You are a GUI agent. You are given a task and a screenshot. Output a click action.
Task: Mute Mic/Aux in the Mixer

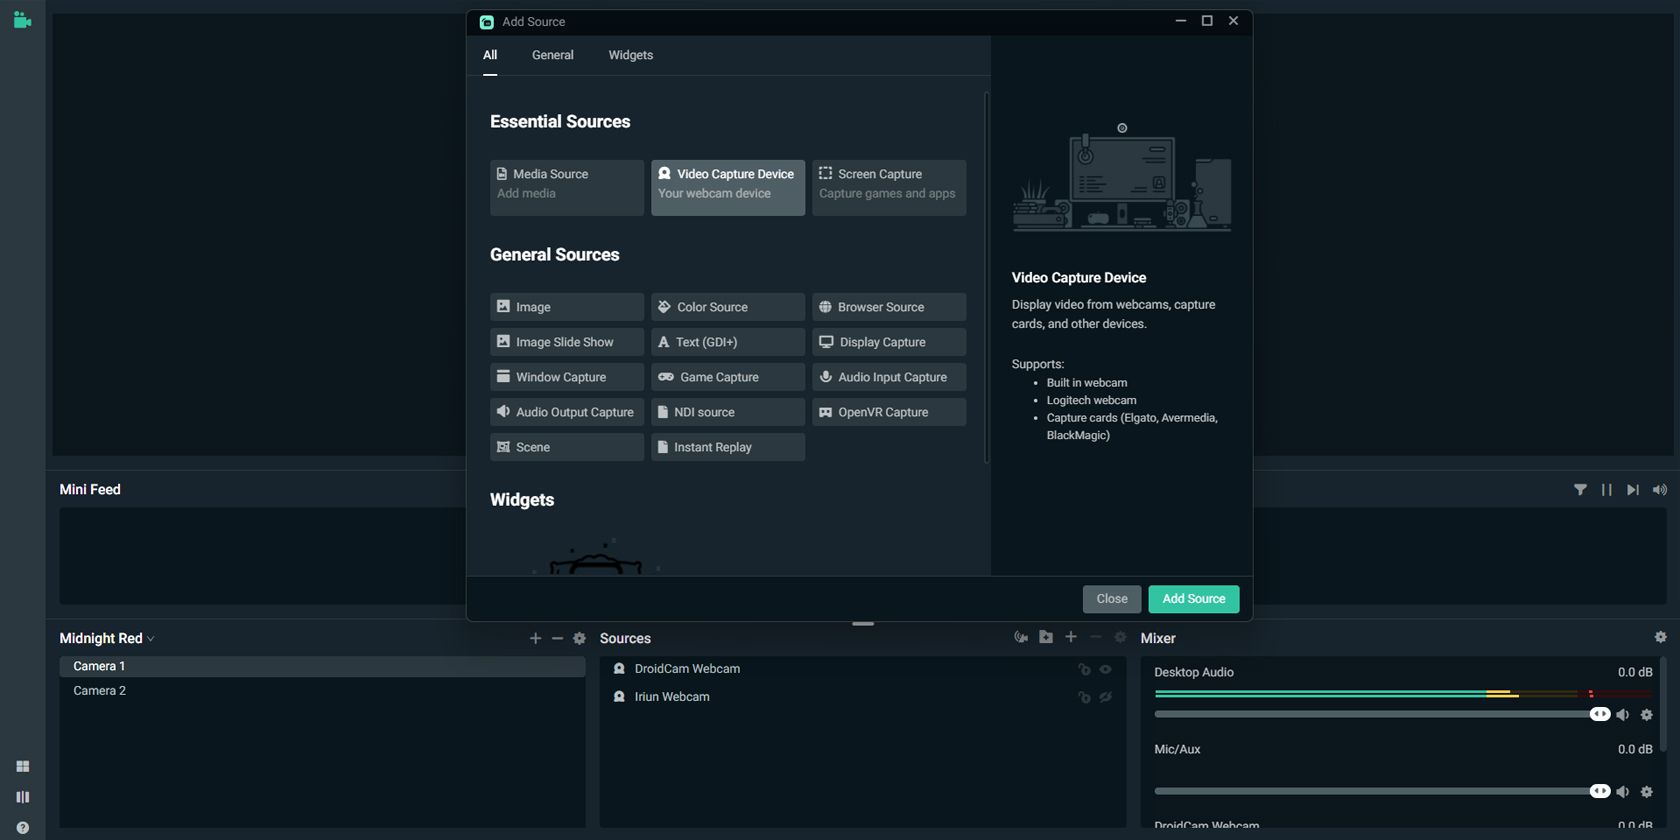pyautogui.click(x=1623, y=792)
